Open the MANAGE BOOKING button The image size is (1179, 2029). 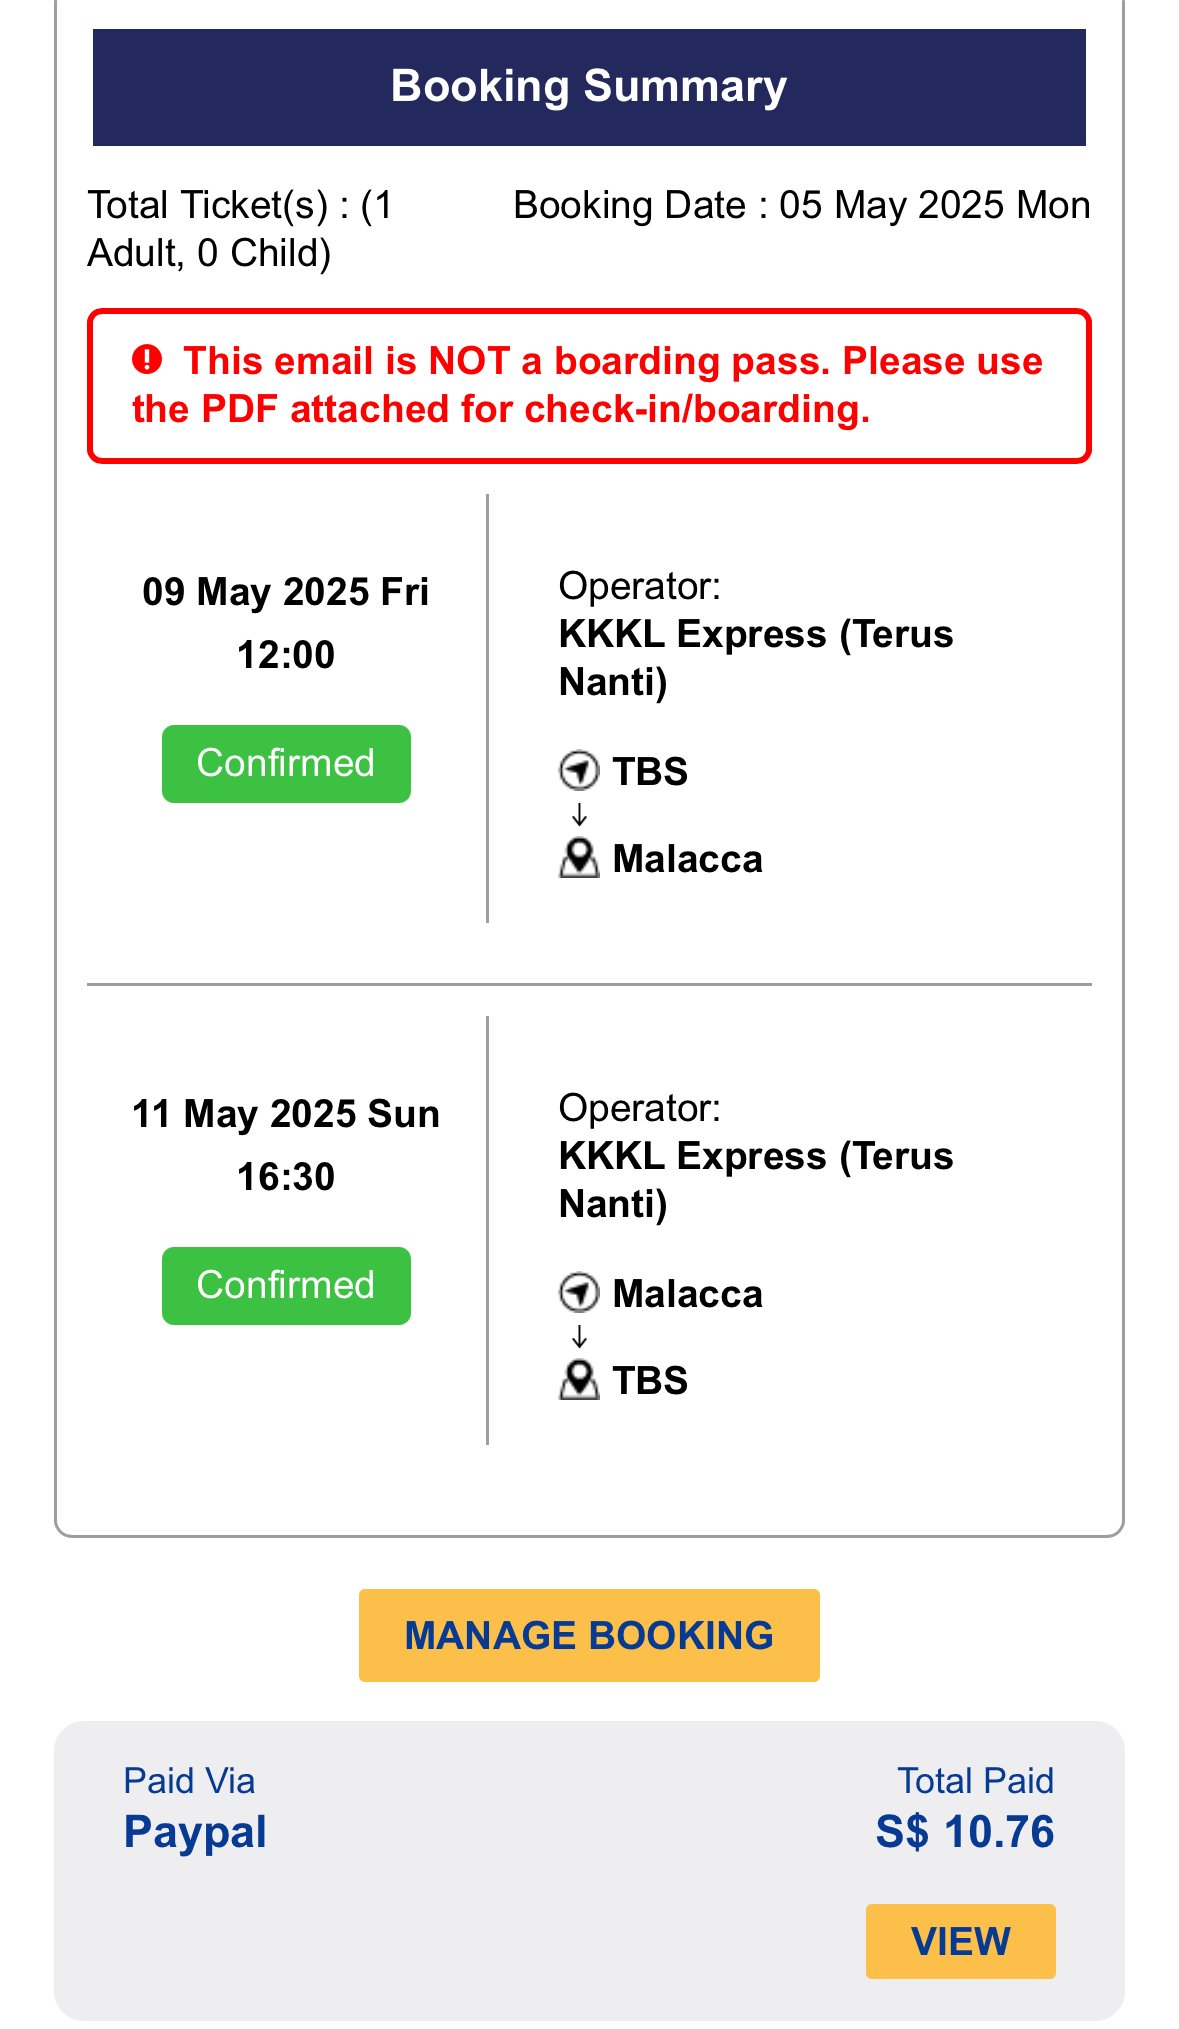589,1635
